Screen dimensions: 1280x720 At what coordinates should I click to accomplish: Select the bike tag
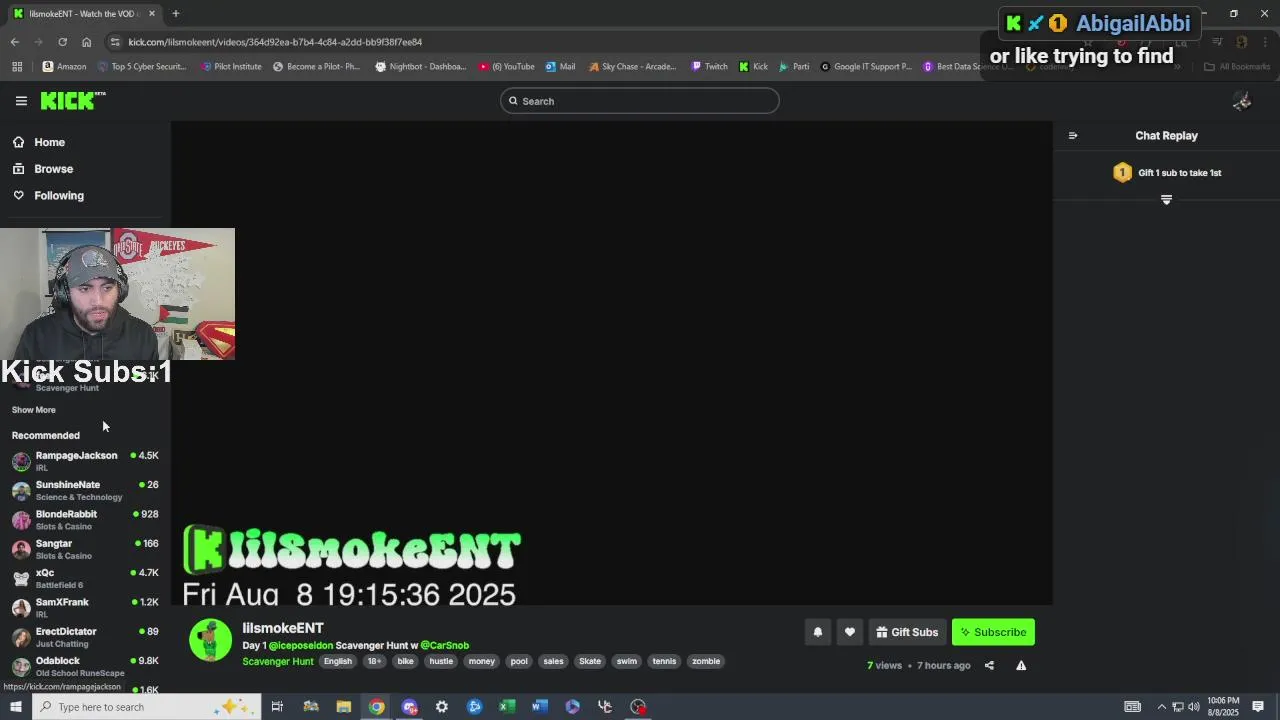(405, 661)
